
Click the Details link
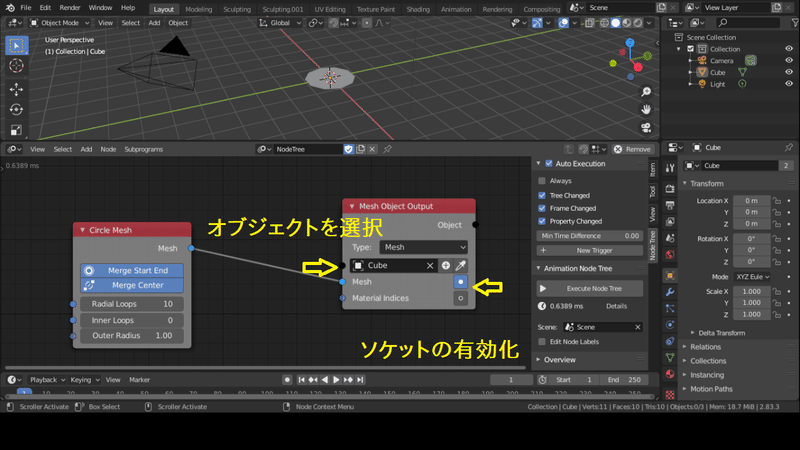(616, 306)
